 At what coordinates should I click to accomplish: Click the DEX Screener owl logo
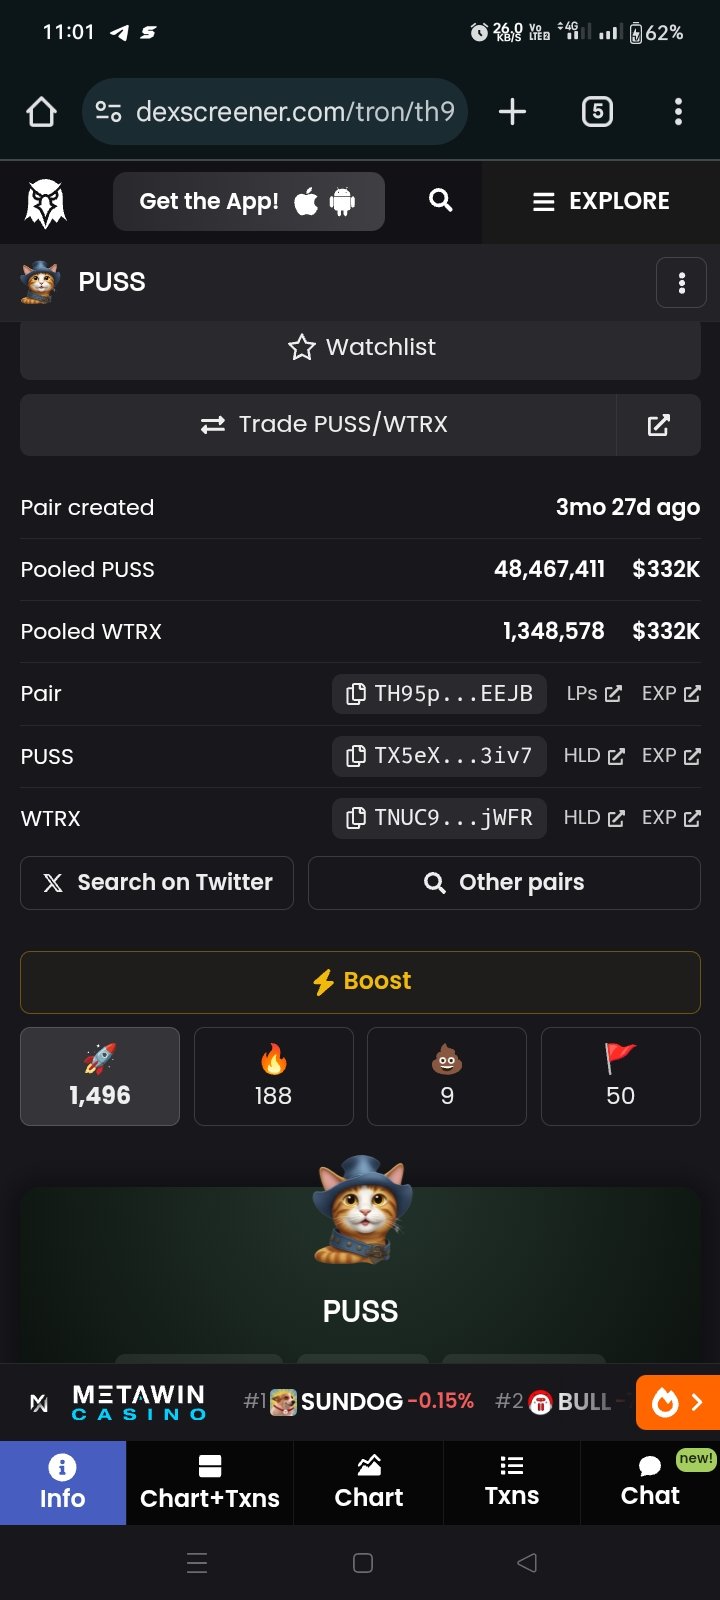tap(45, 203)
